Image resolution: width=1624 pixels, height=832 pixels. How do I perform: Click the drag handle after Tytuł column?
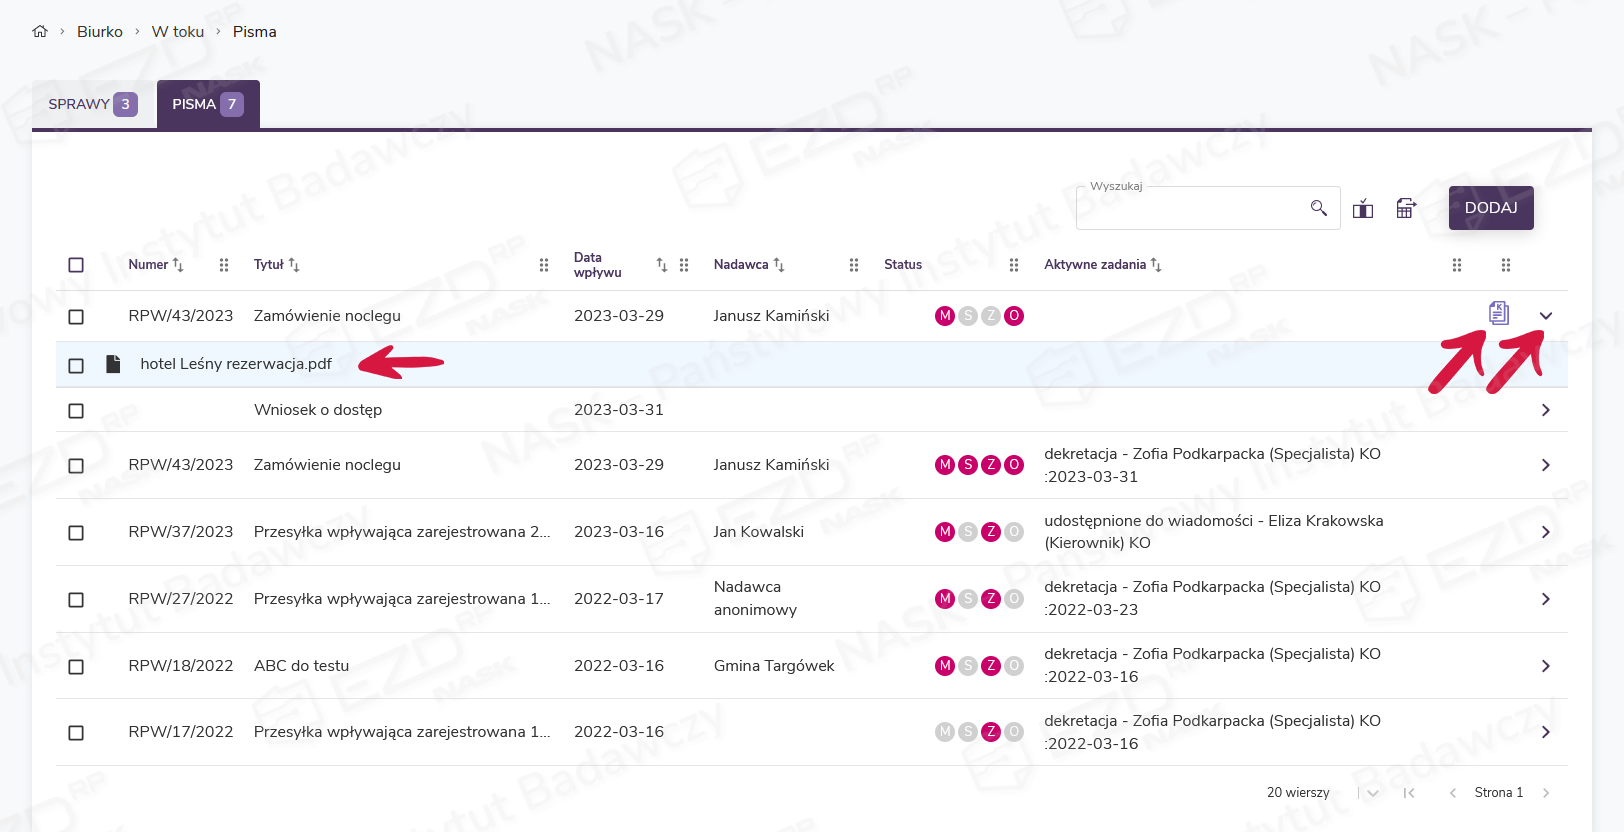(x=544, y=265)
